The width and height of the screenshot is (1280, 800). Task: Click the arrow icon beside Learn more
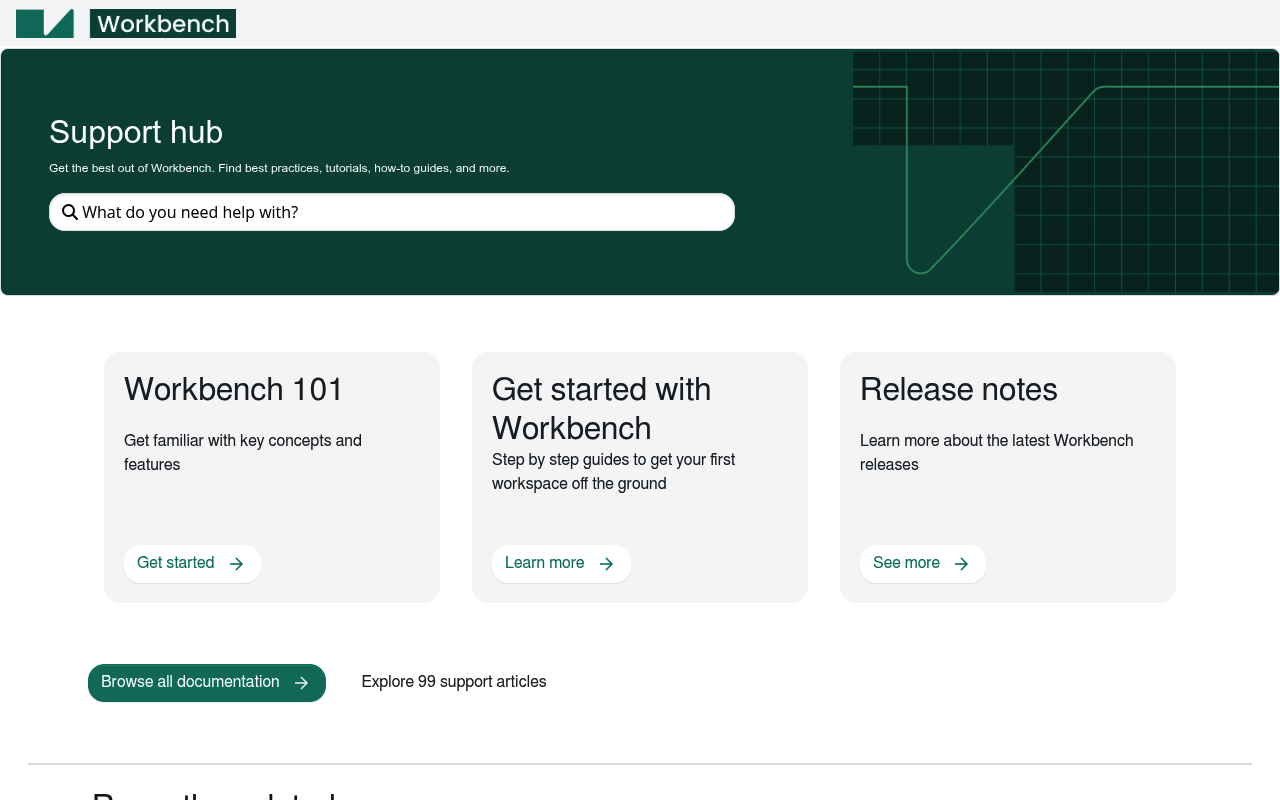[x=607, y=564]
